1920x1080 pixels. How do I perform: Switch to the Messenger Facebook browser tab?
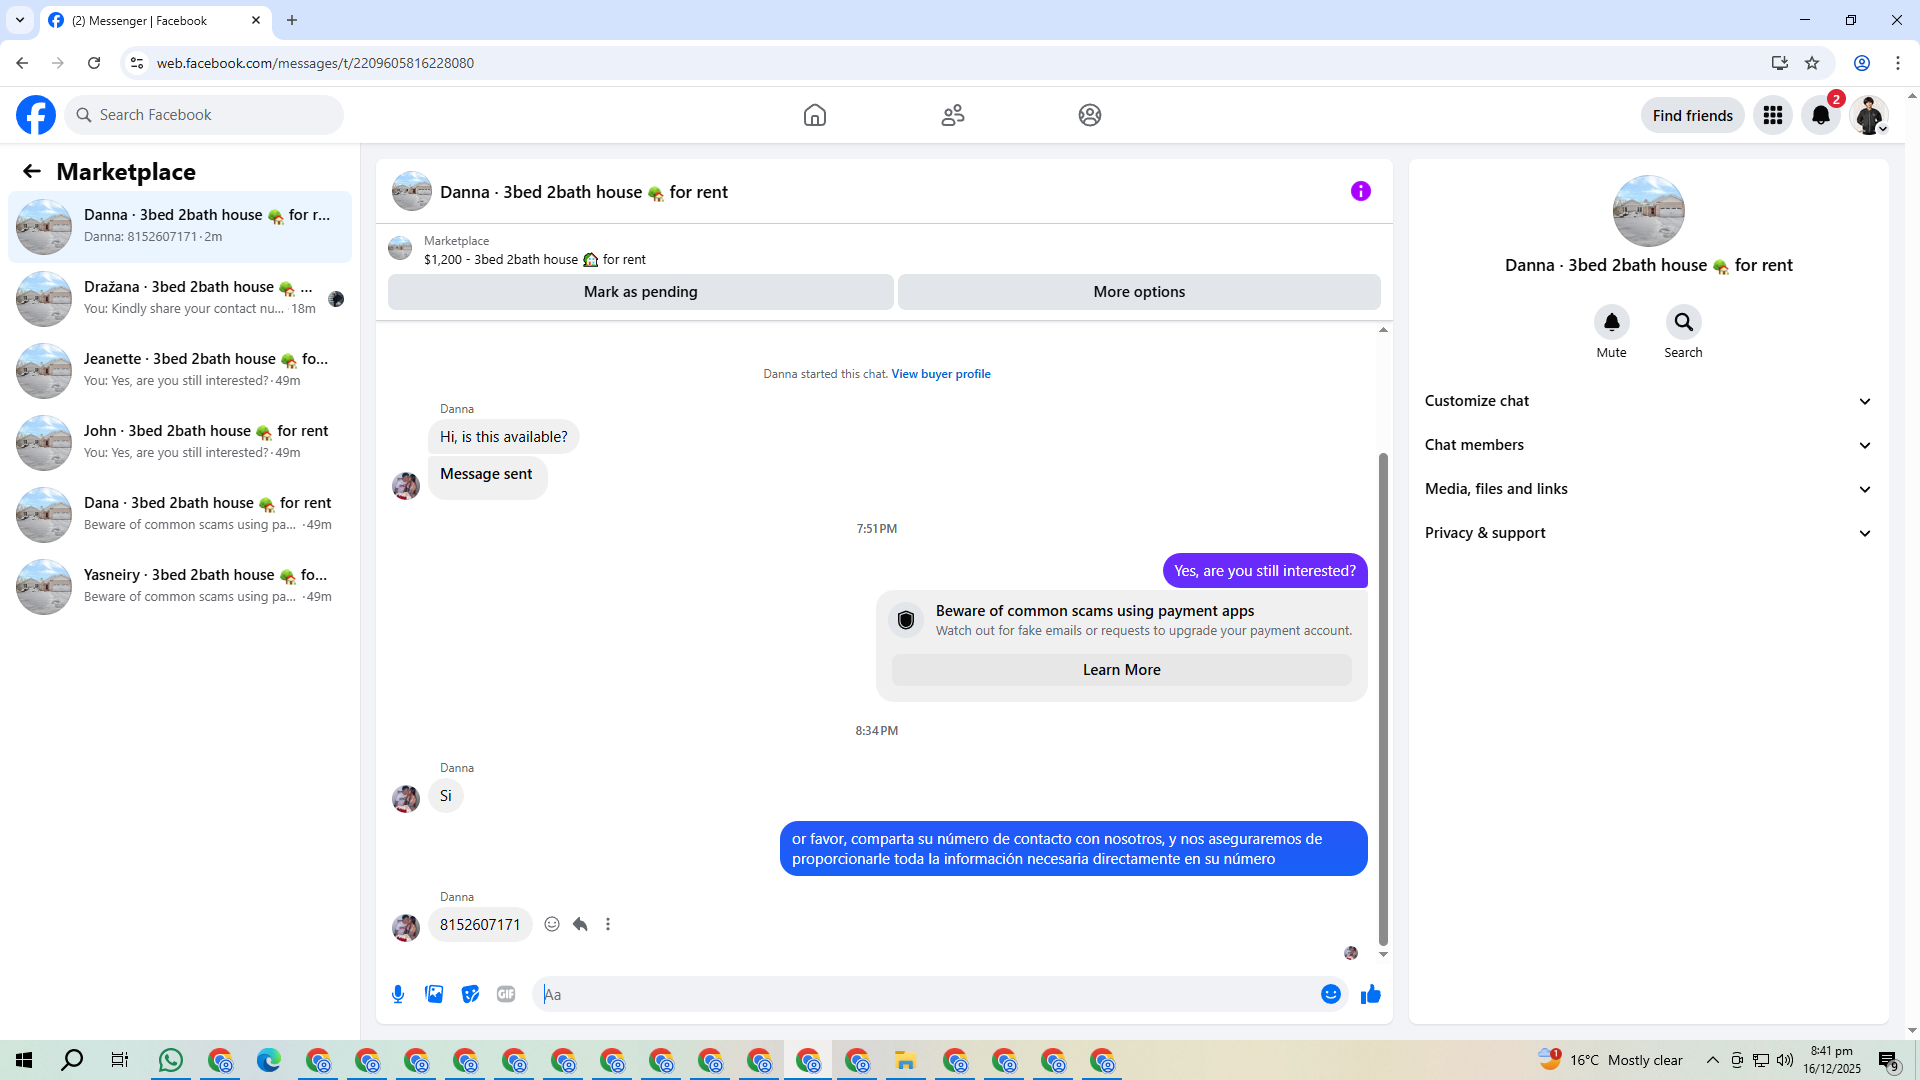click(x=155, y=20)
